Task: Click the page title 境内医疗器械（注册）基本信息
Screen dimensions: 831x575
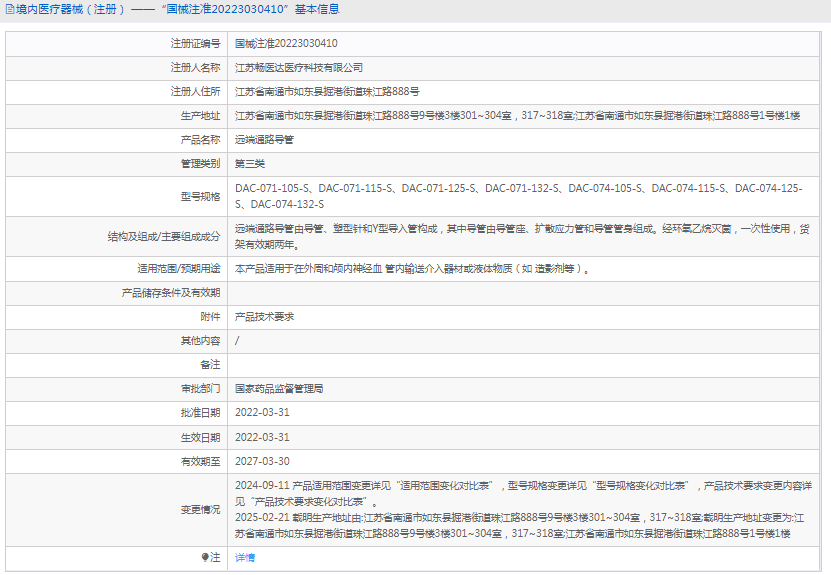Action: pos(178,9)
